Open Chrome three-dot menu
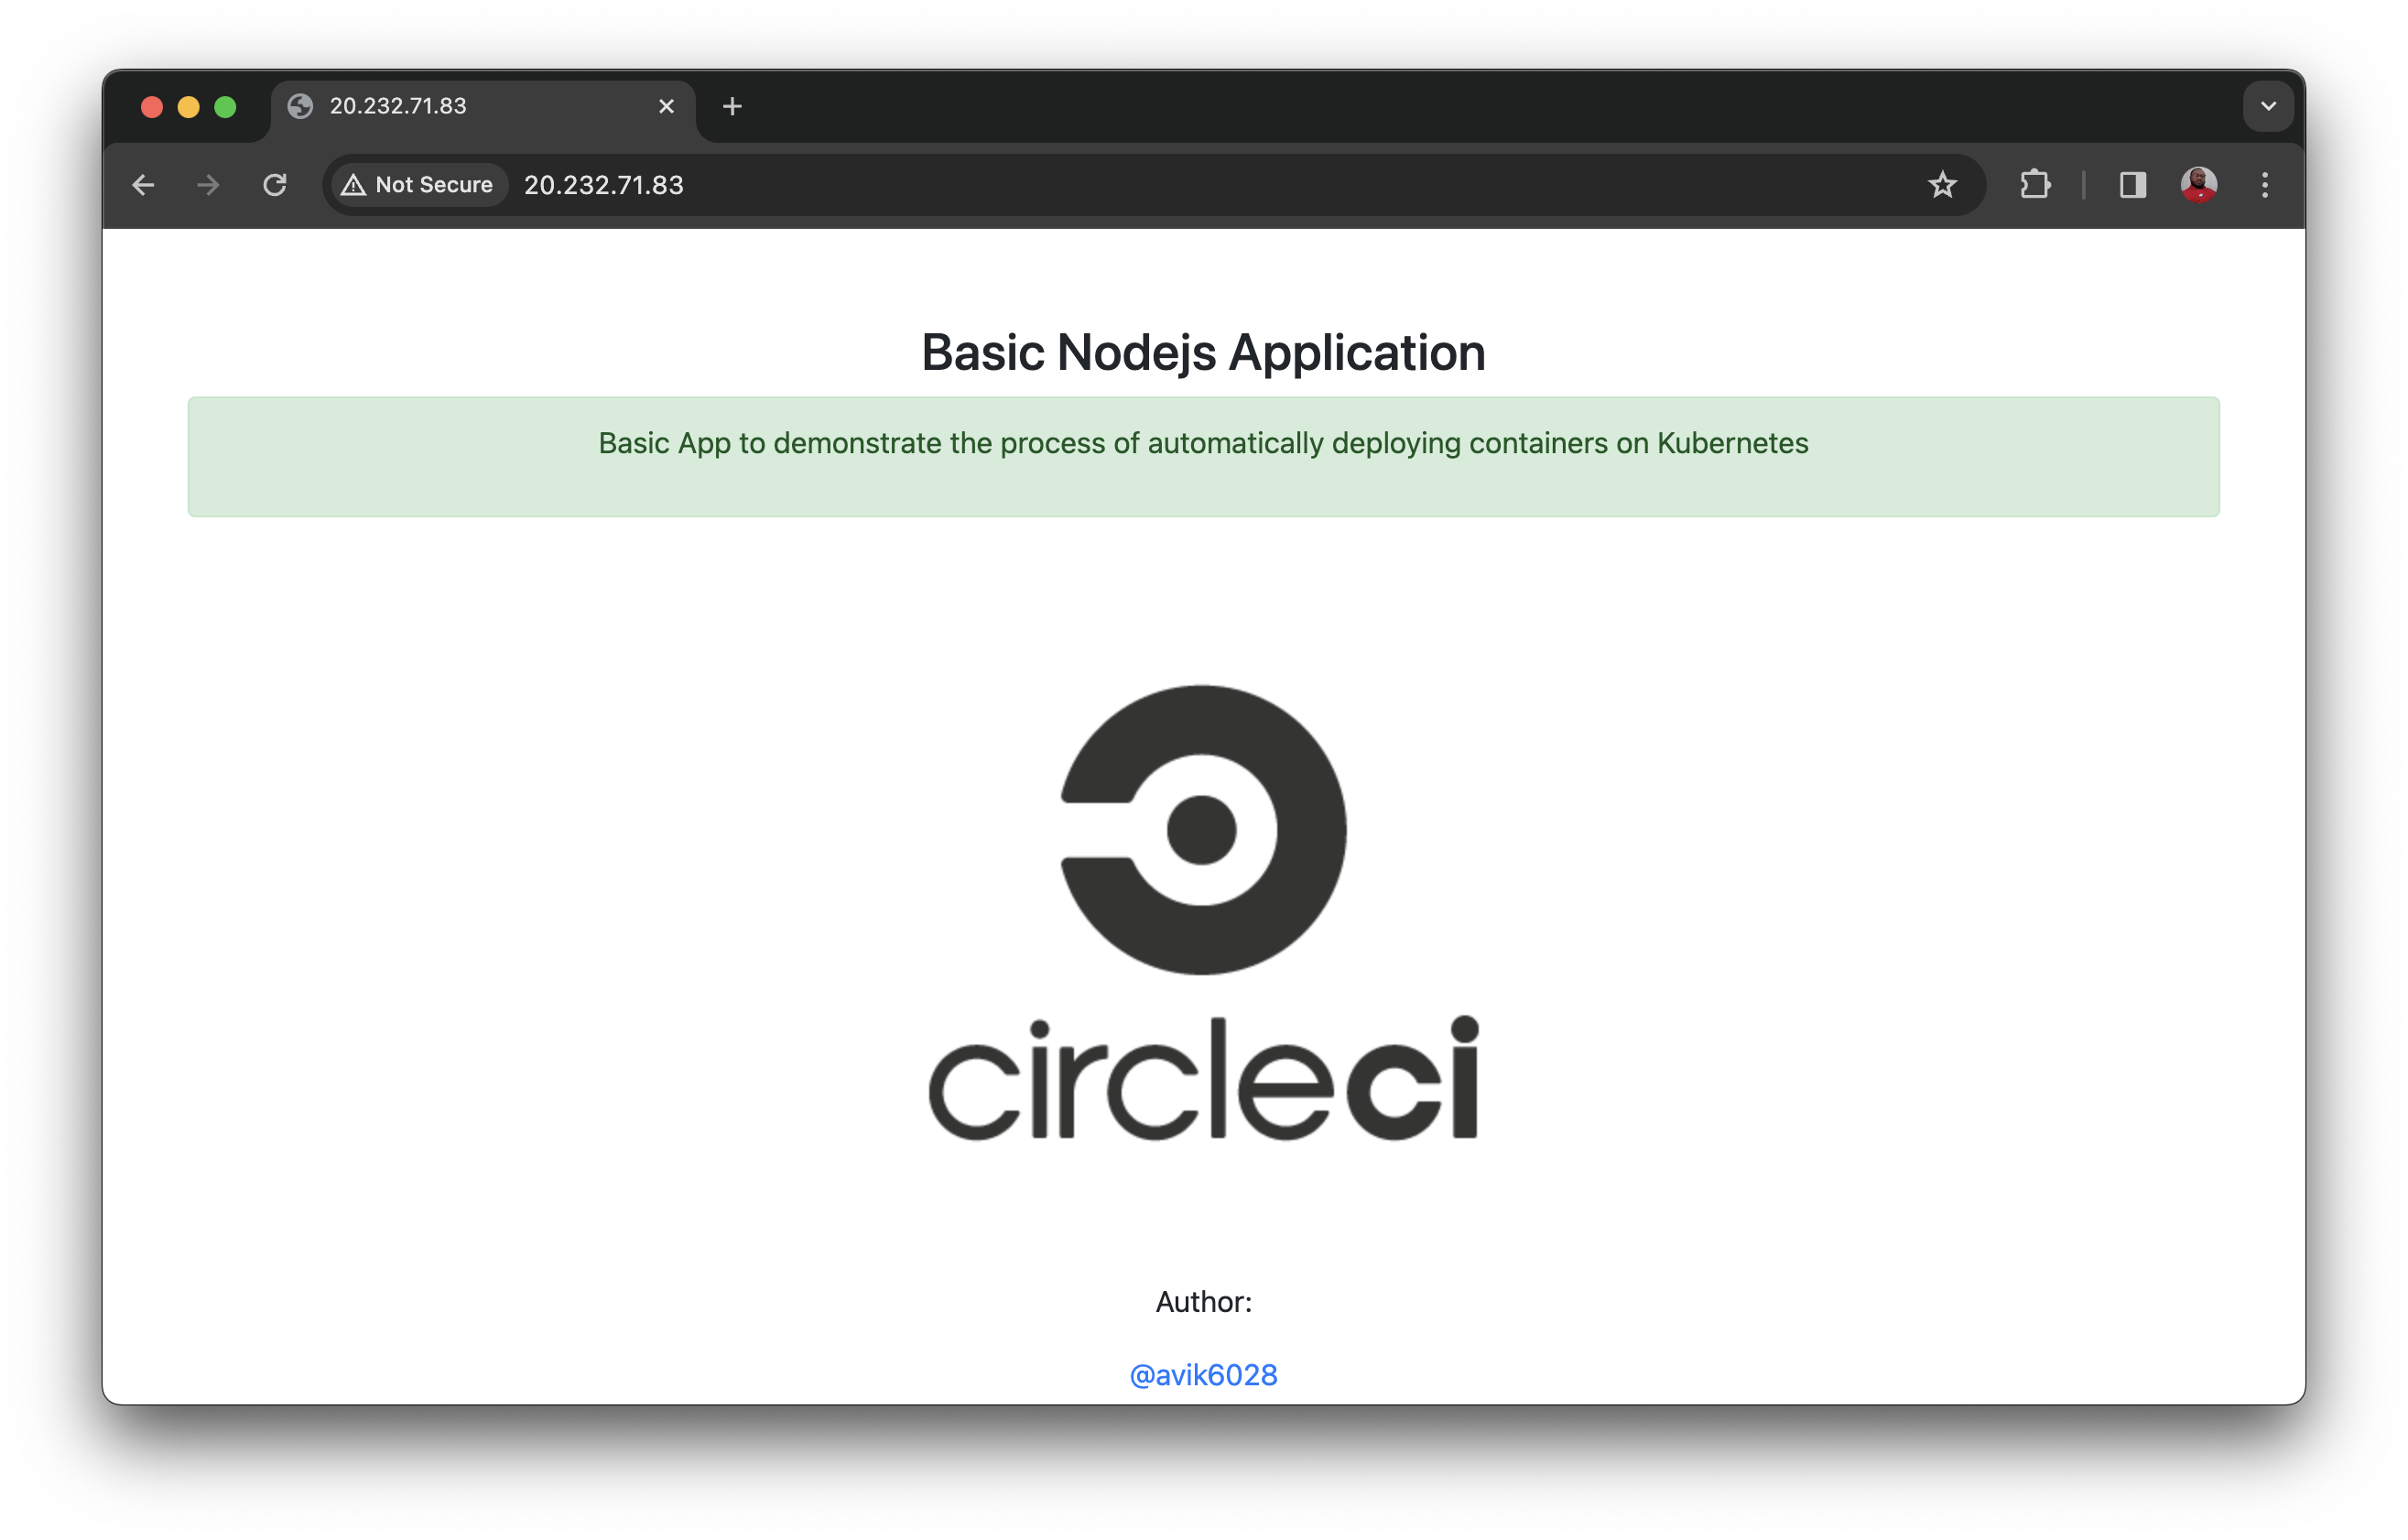Viewport: 2408px width, 1540px height. tap(2265, 185)
